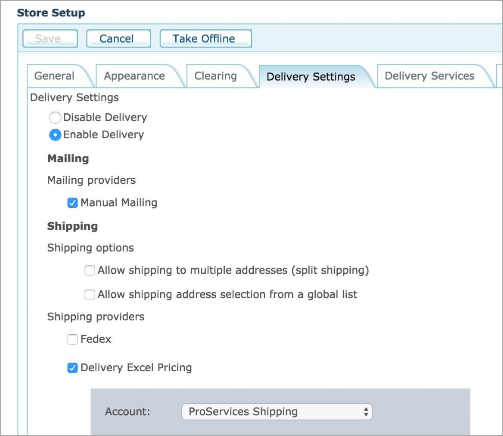Viewport: 503px width, 436px height.
Task: Click the Manual Mailing label text
Action: [x=119, y=203]
